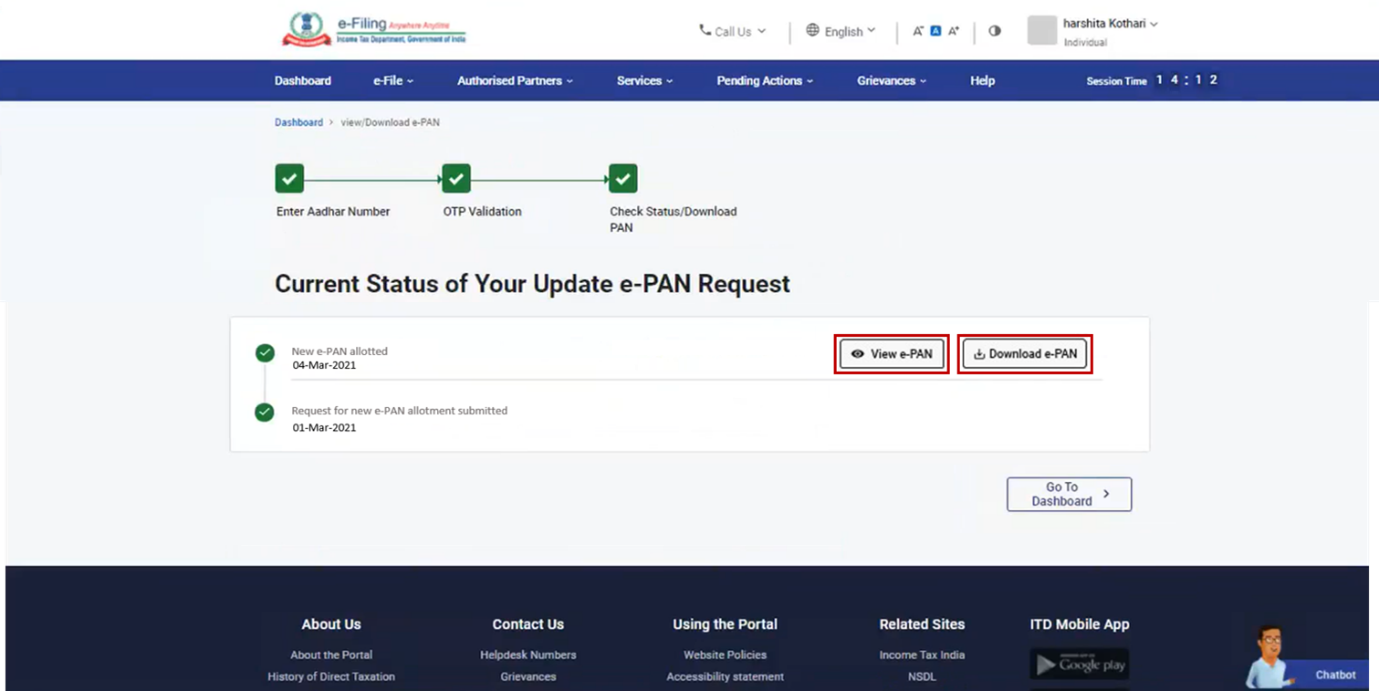Expand the Services menu
1379x691 pixels.
(644, 80)
